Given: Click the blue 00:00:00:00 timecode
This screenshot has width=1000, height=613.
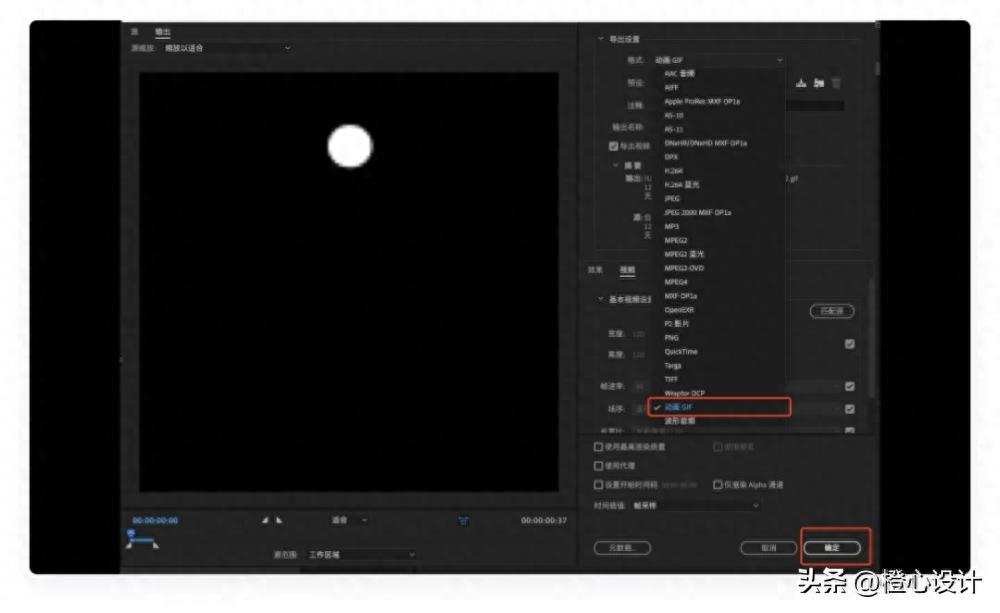Looking at the screenshot, I should coord(155,521).
